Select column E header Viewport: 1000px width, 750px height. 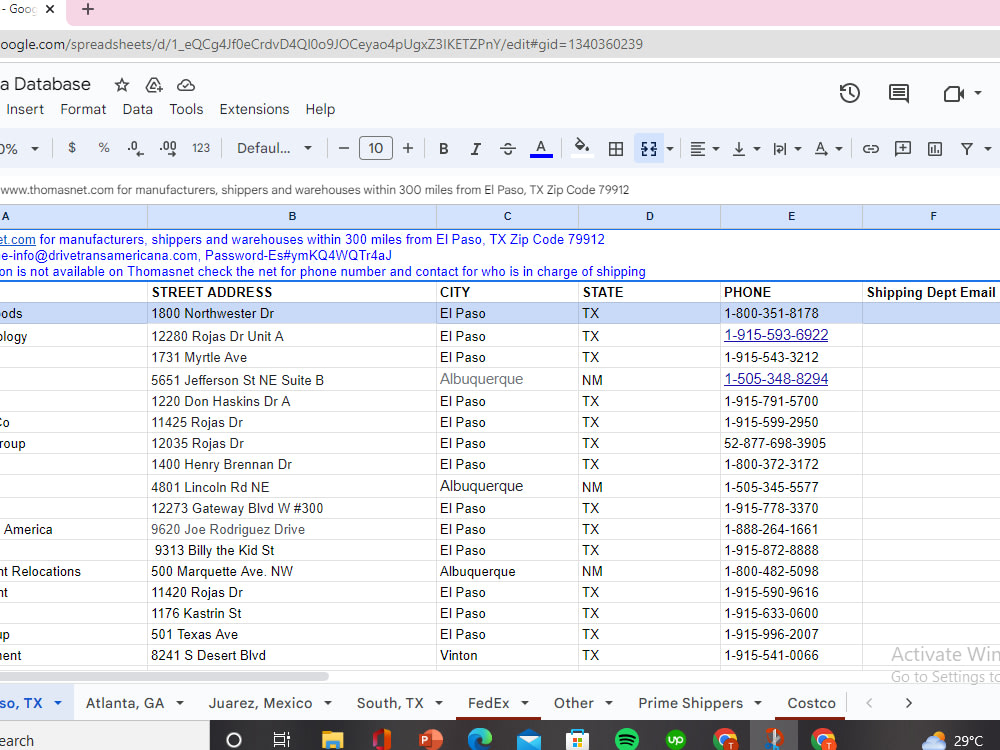(x=791, y=216)
